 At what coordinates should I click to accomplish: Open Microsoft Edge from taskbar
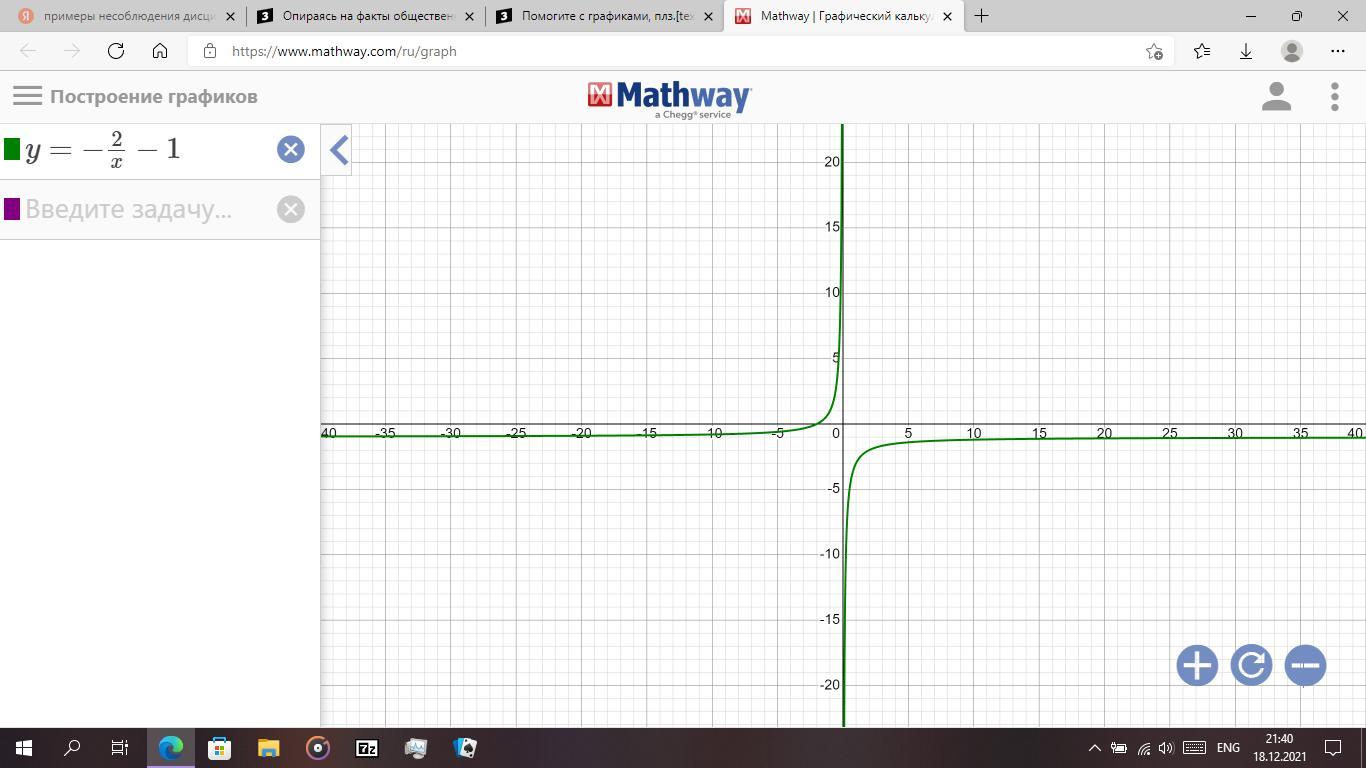coord(171,747)
